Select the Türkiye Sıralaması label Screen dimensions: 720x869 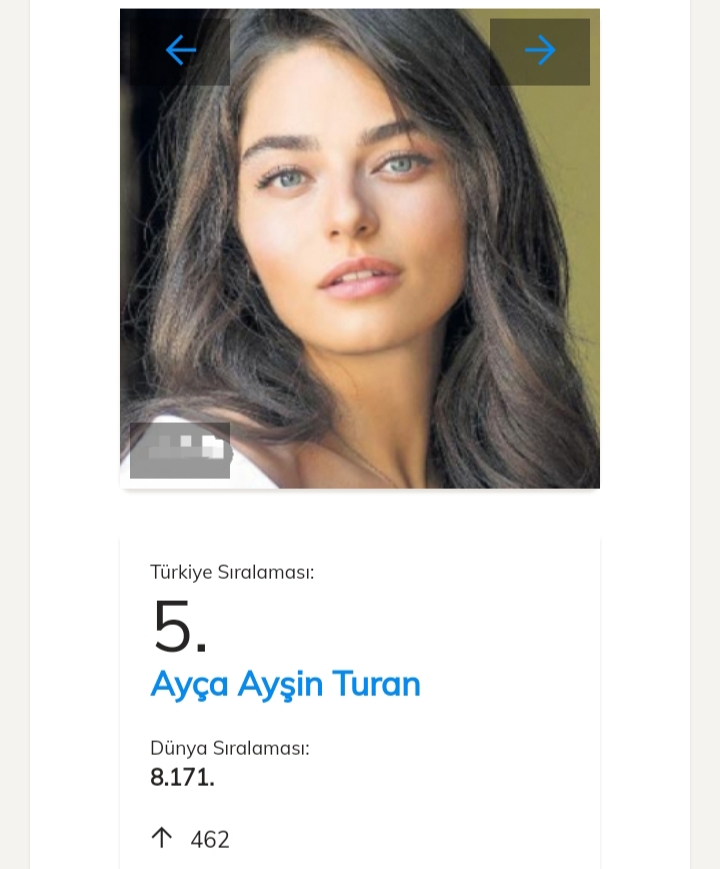click(232, 572)
